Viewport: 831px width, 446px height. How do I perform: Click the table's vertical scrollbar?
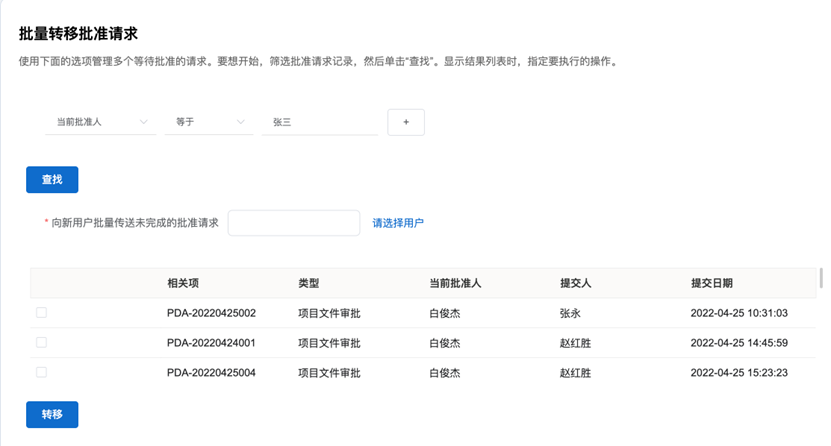pyautogui.click(x=821, y=278)
